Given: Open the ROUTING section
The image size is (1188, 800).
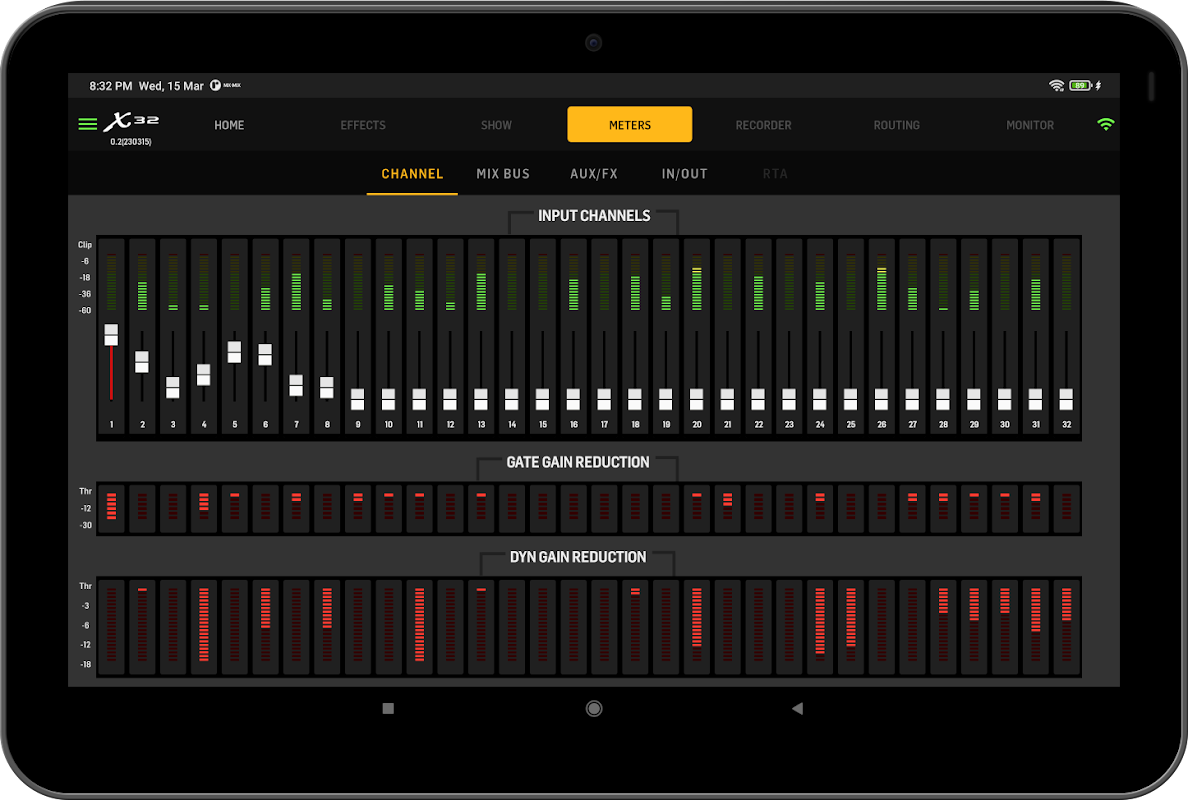Looking at the screenshot, I should pos(896,125).
